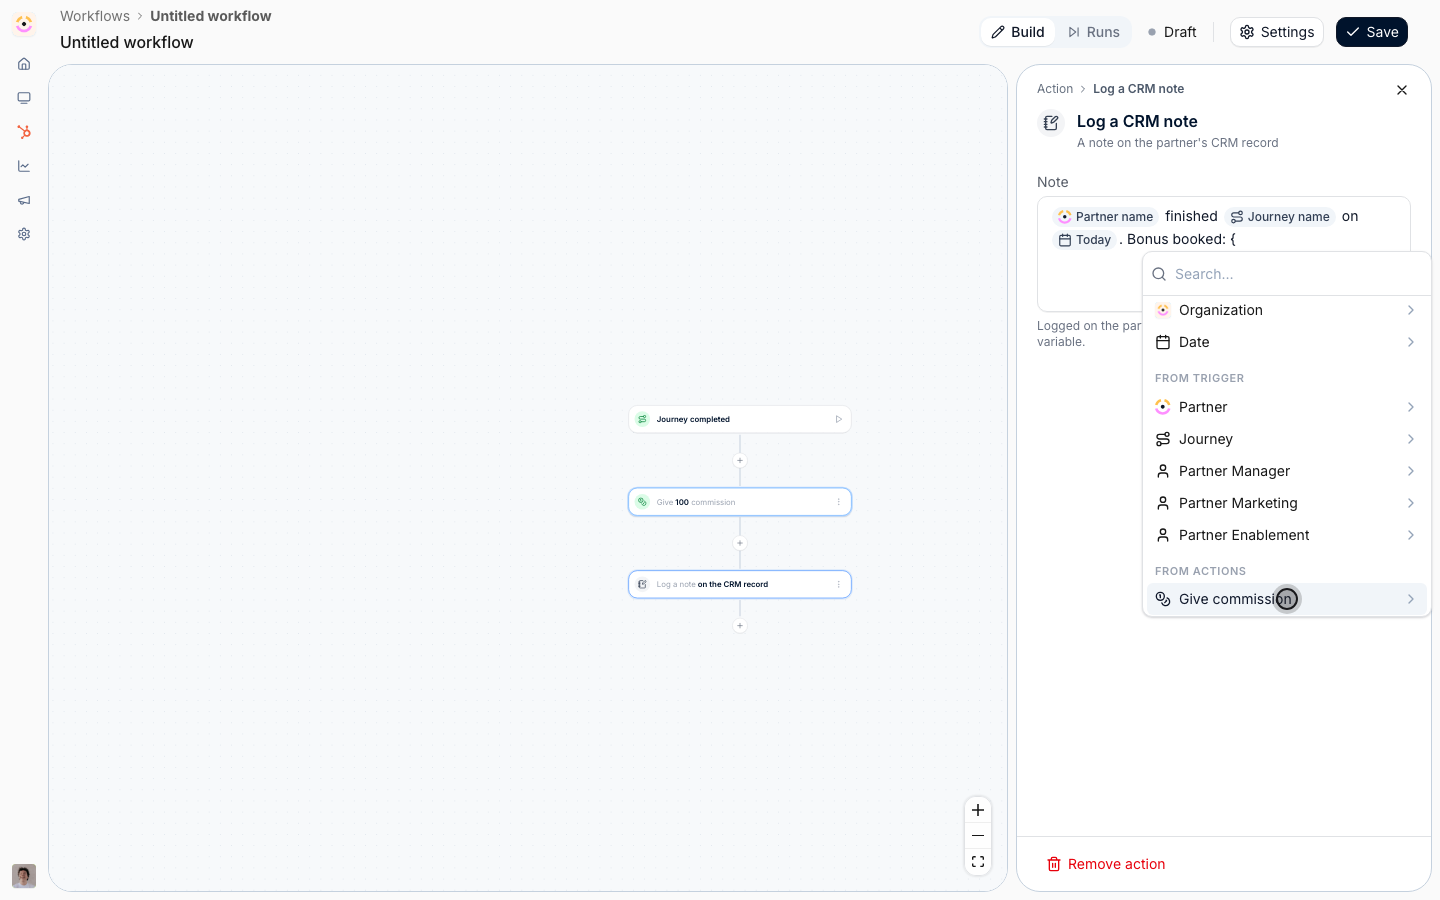Click the Action breadcrumb in panel
The width and height of the screenshot is (1440, 900).
1055,89
